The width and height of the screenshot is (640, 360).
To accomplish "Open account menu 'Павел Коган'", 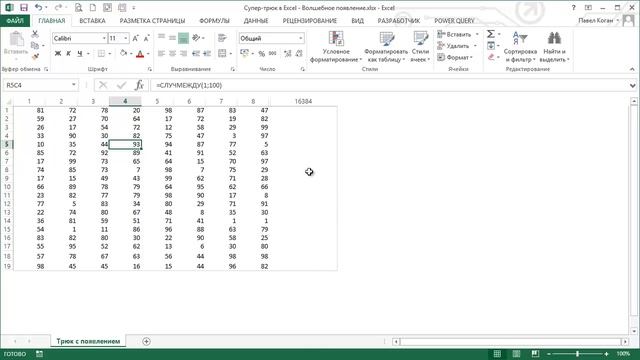I will pos(599,20).
